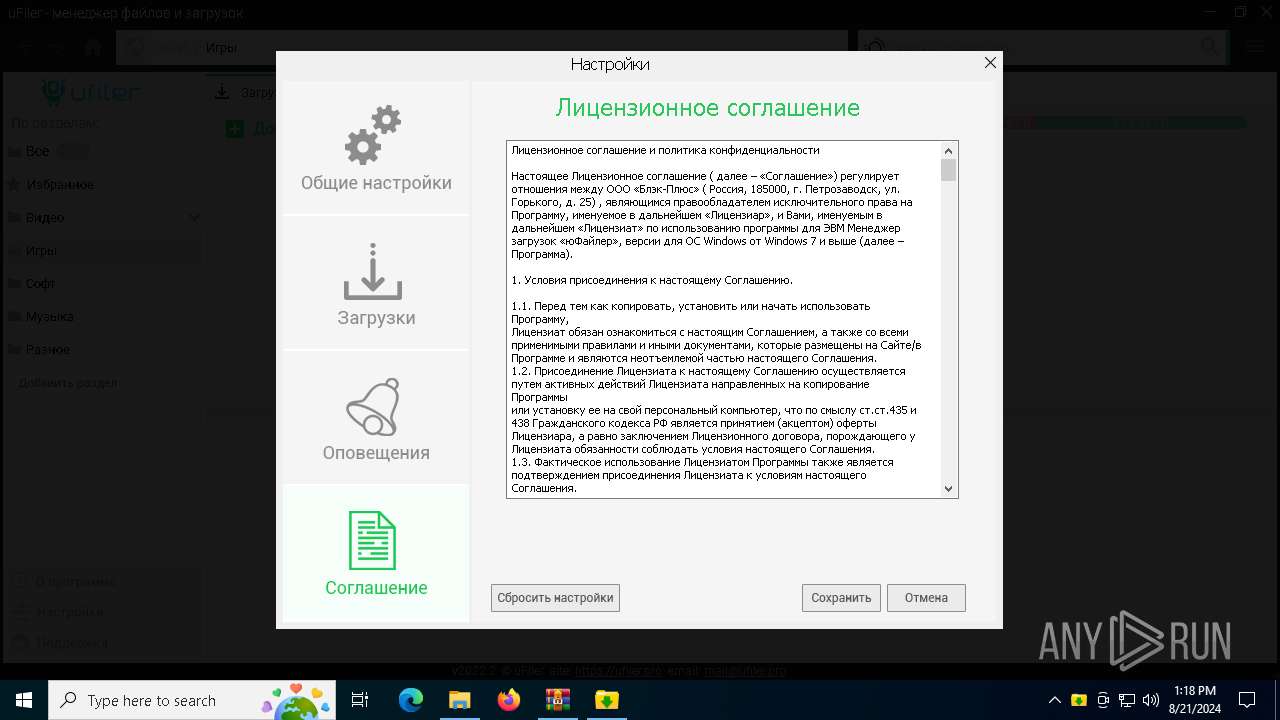Click the license text scrollbar up arrow
The height and width of the screenshot is (720, 1280).
coord(948,150)
